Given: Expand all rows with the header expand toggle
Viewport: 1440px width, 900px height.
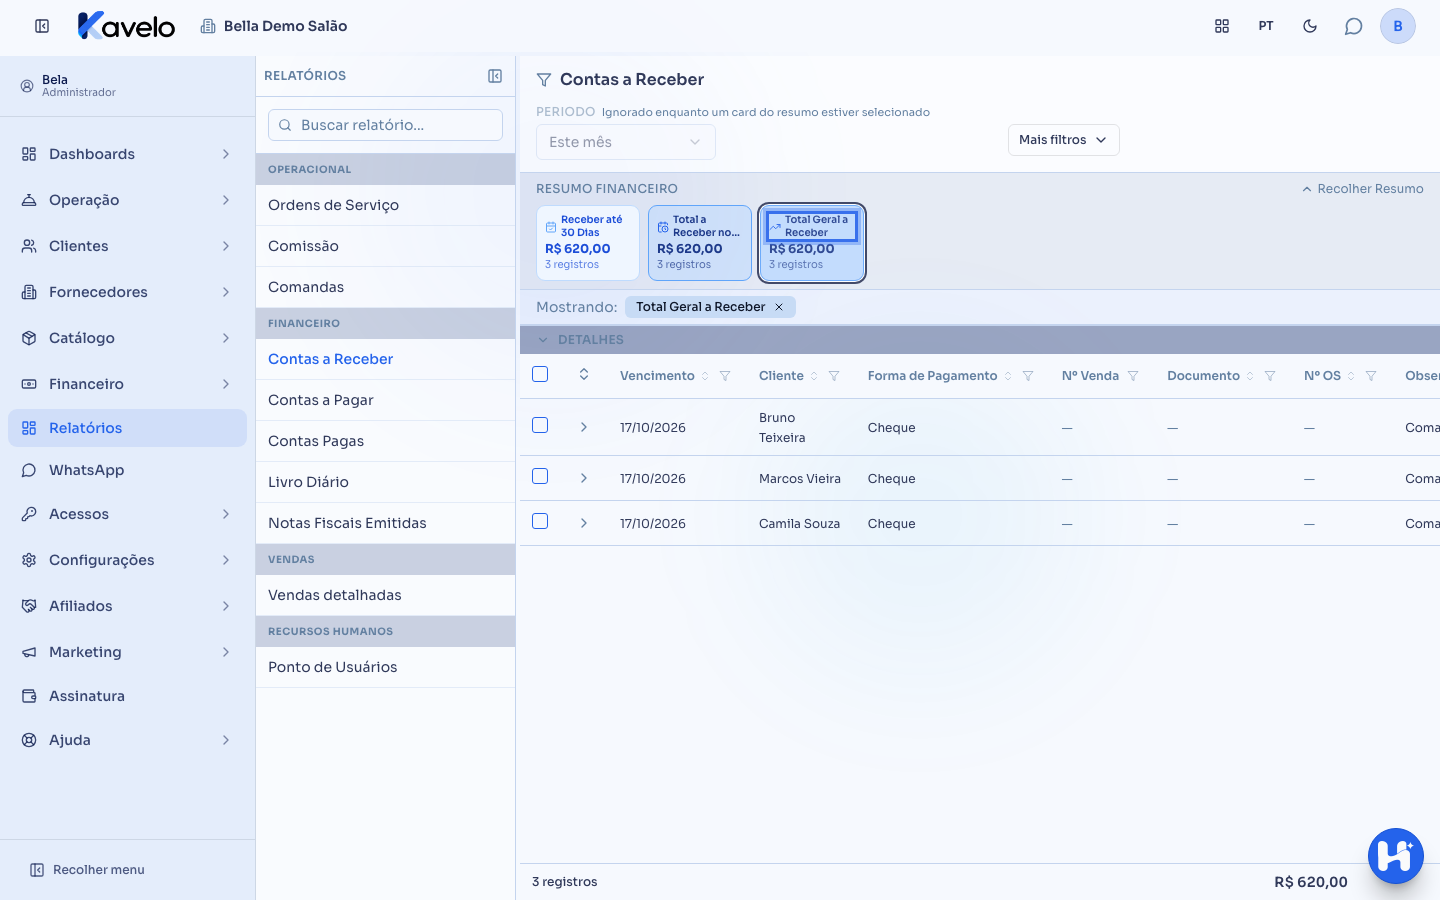Looking at the screenshot, I should (x=584, y=374).
